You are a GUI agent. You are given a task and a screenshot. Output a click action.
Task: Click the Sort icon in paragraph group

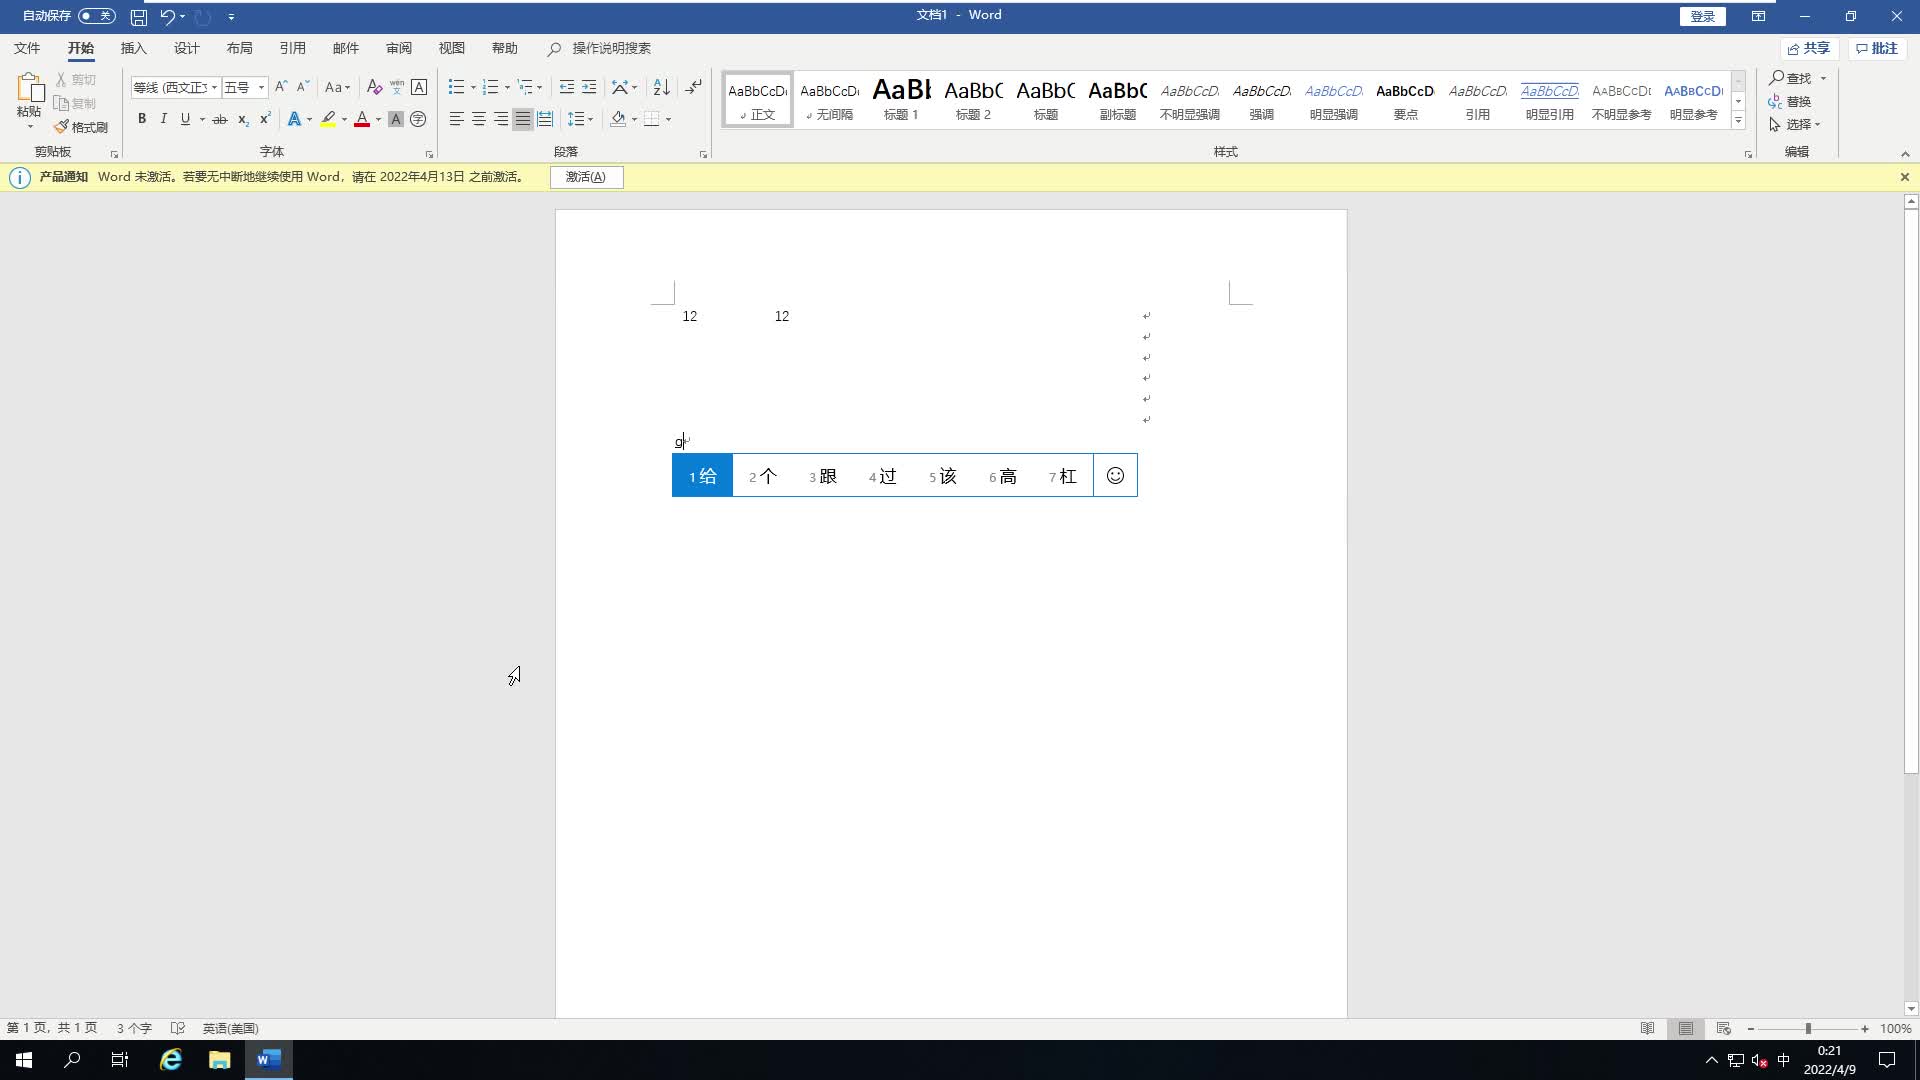coord(661,87)
